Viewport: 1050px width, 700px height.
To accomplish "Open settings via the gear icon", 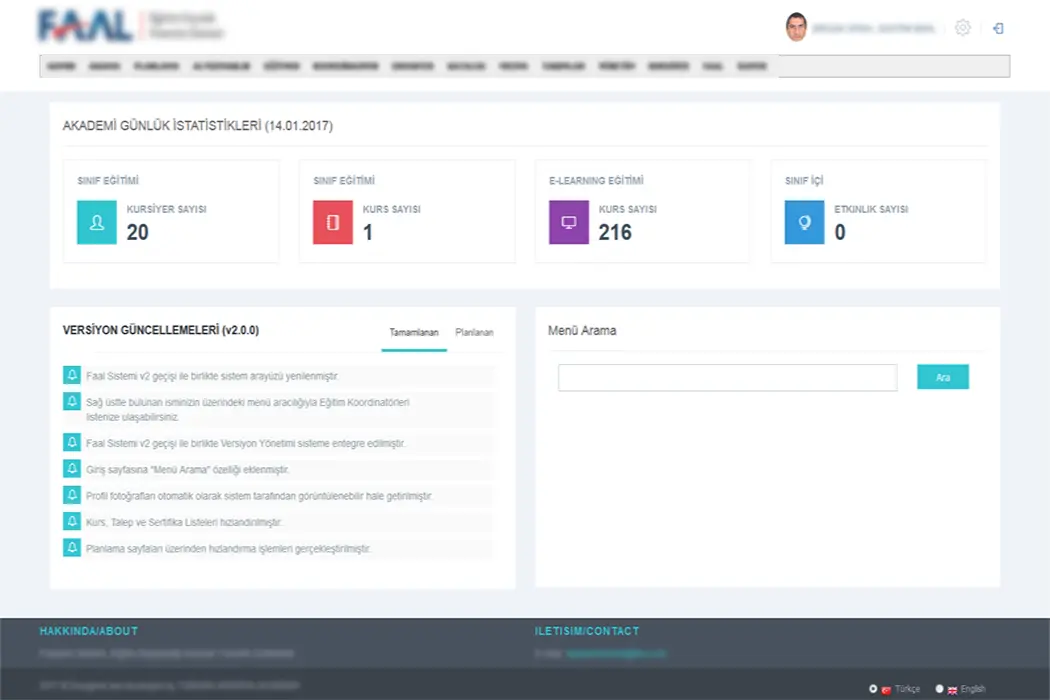I will [x=962, y=28].
